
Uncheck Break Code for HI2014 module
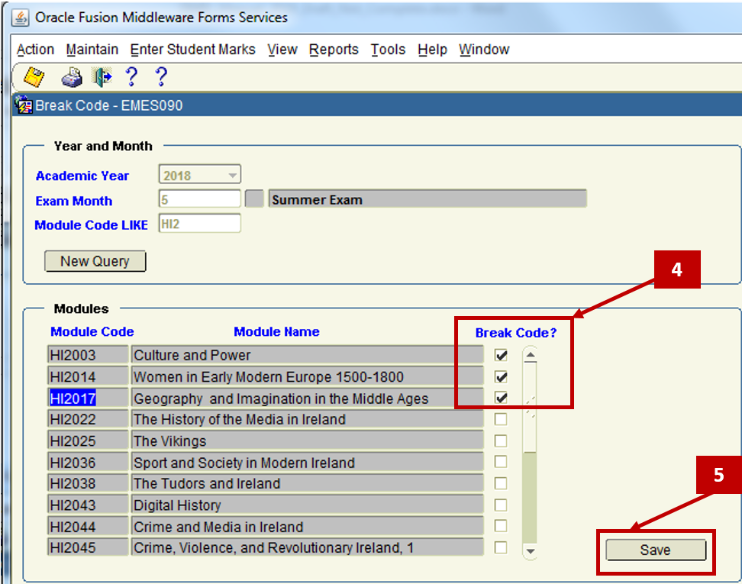501,377
